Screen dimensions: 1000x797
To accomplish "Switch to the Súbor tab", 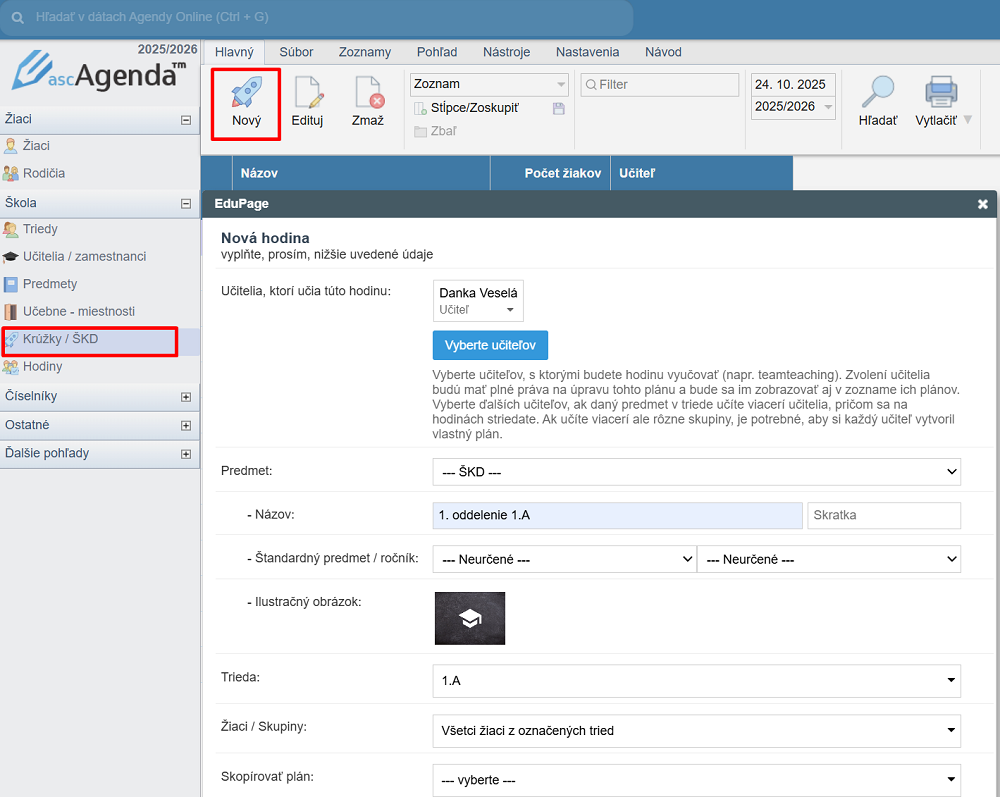I will coord(296,52).
